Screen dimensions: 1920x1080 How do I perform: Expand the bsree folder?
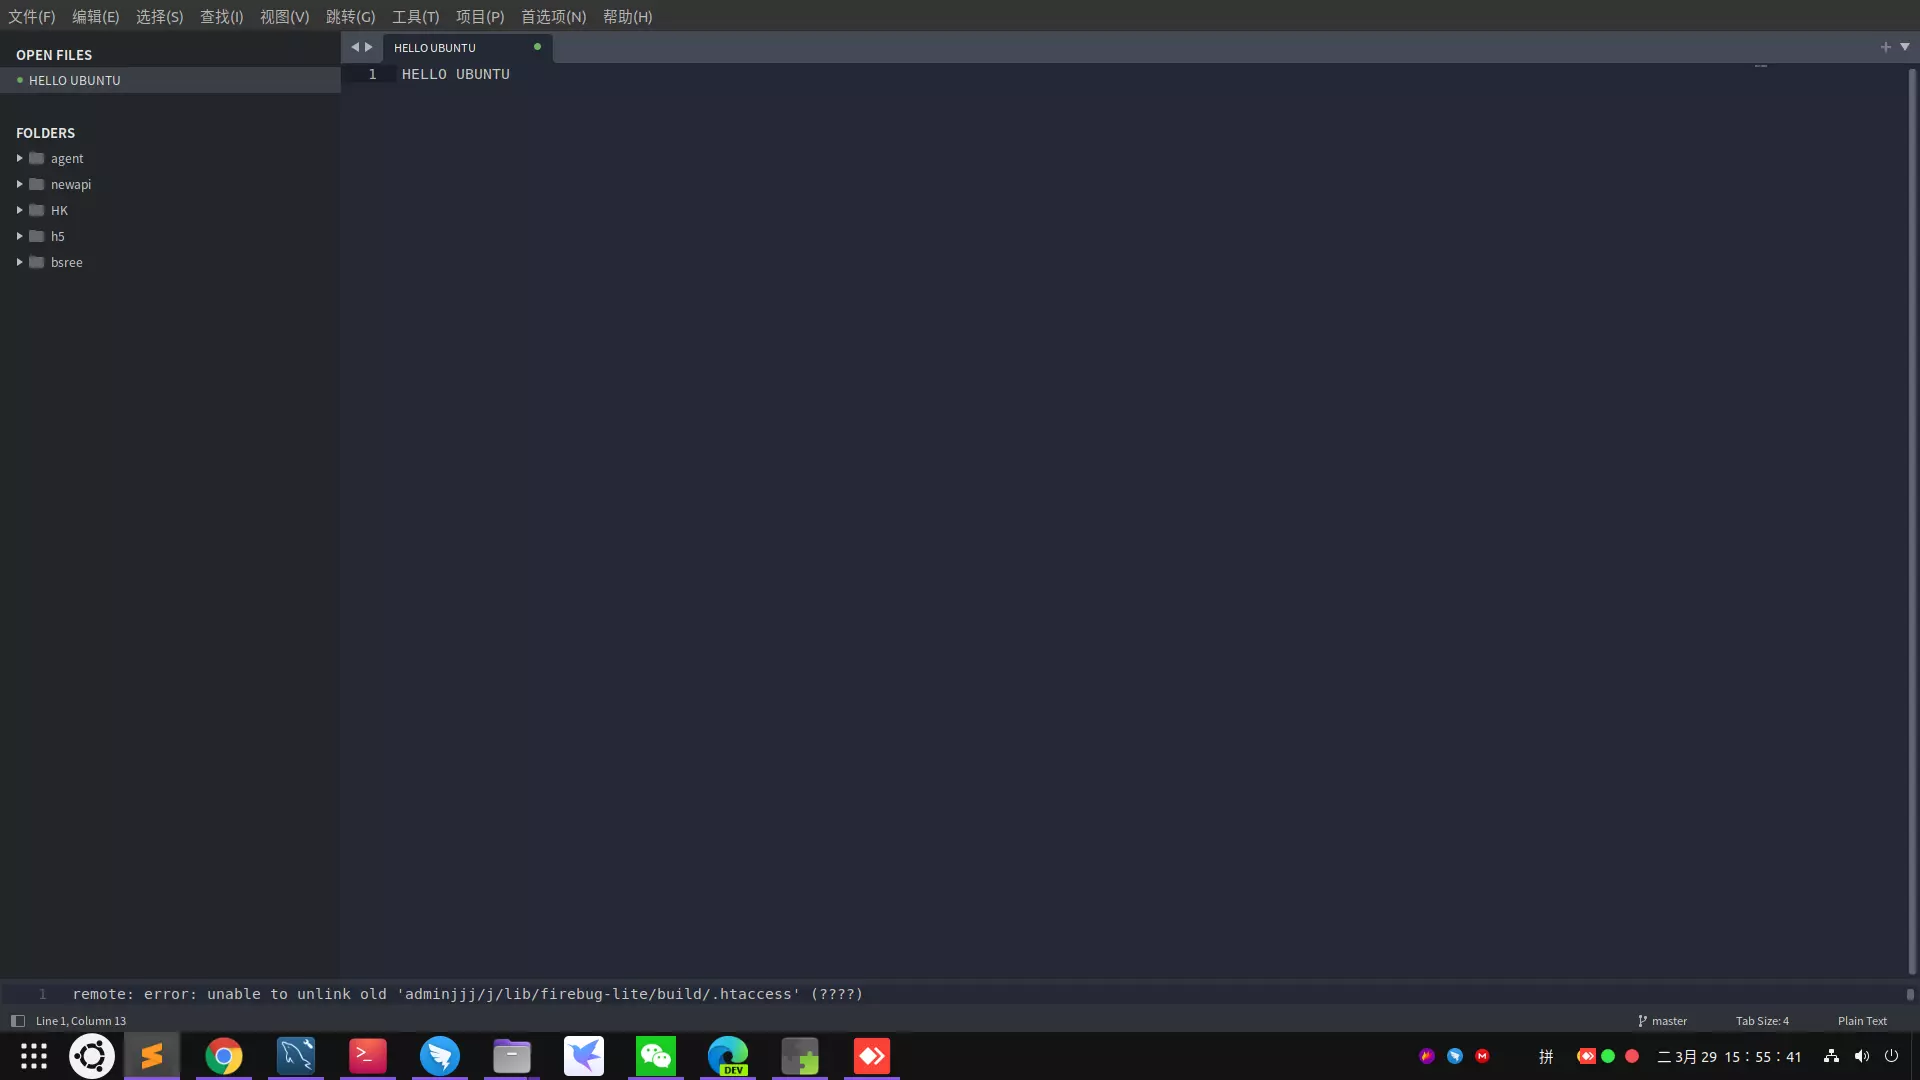point(19,262)
